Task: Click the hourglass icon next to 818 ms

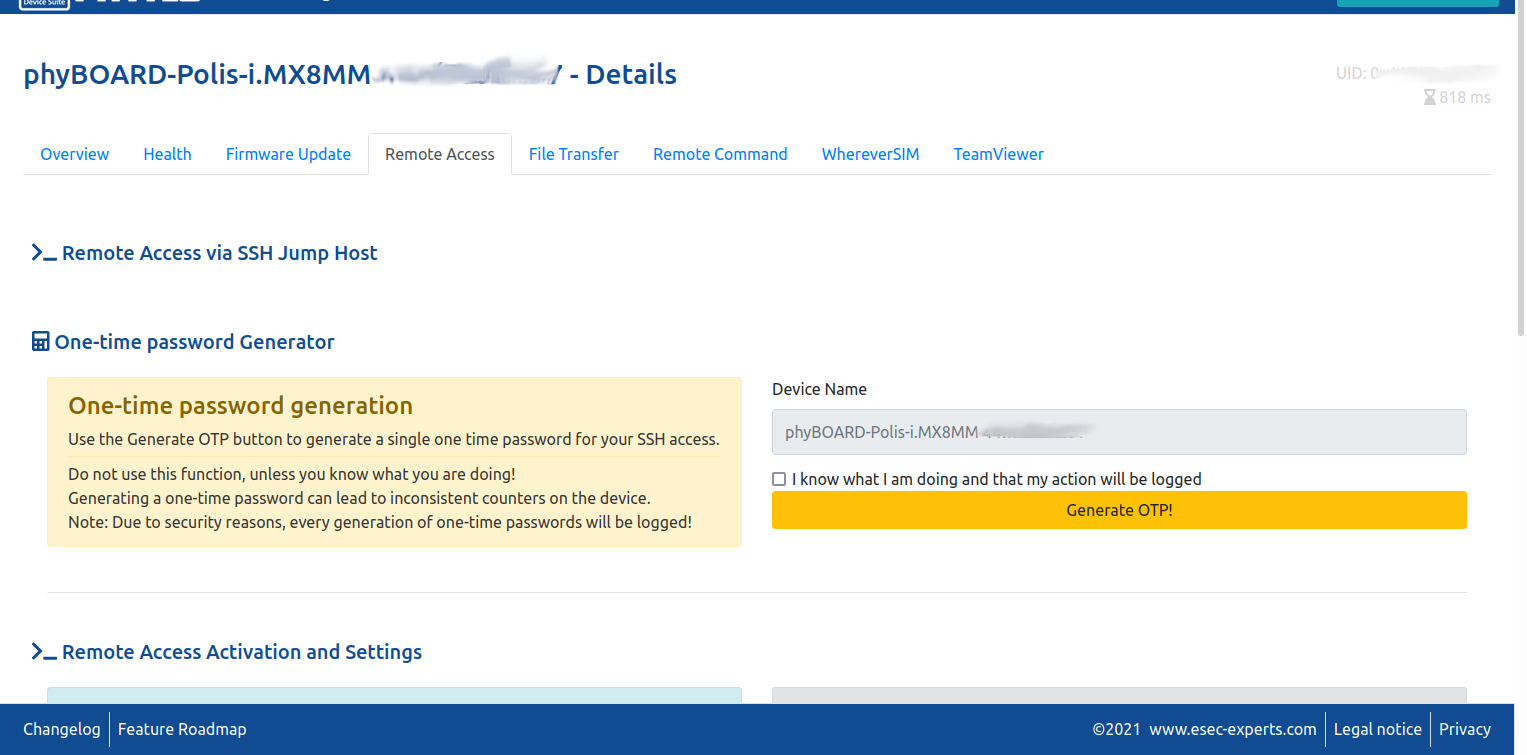Action: (x=1430, y=97)
